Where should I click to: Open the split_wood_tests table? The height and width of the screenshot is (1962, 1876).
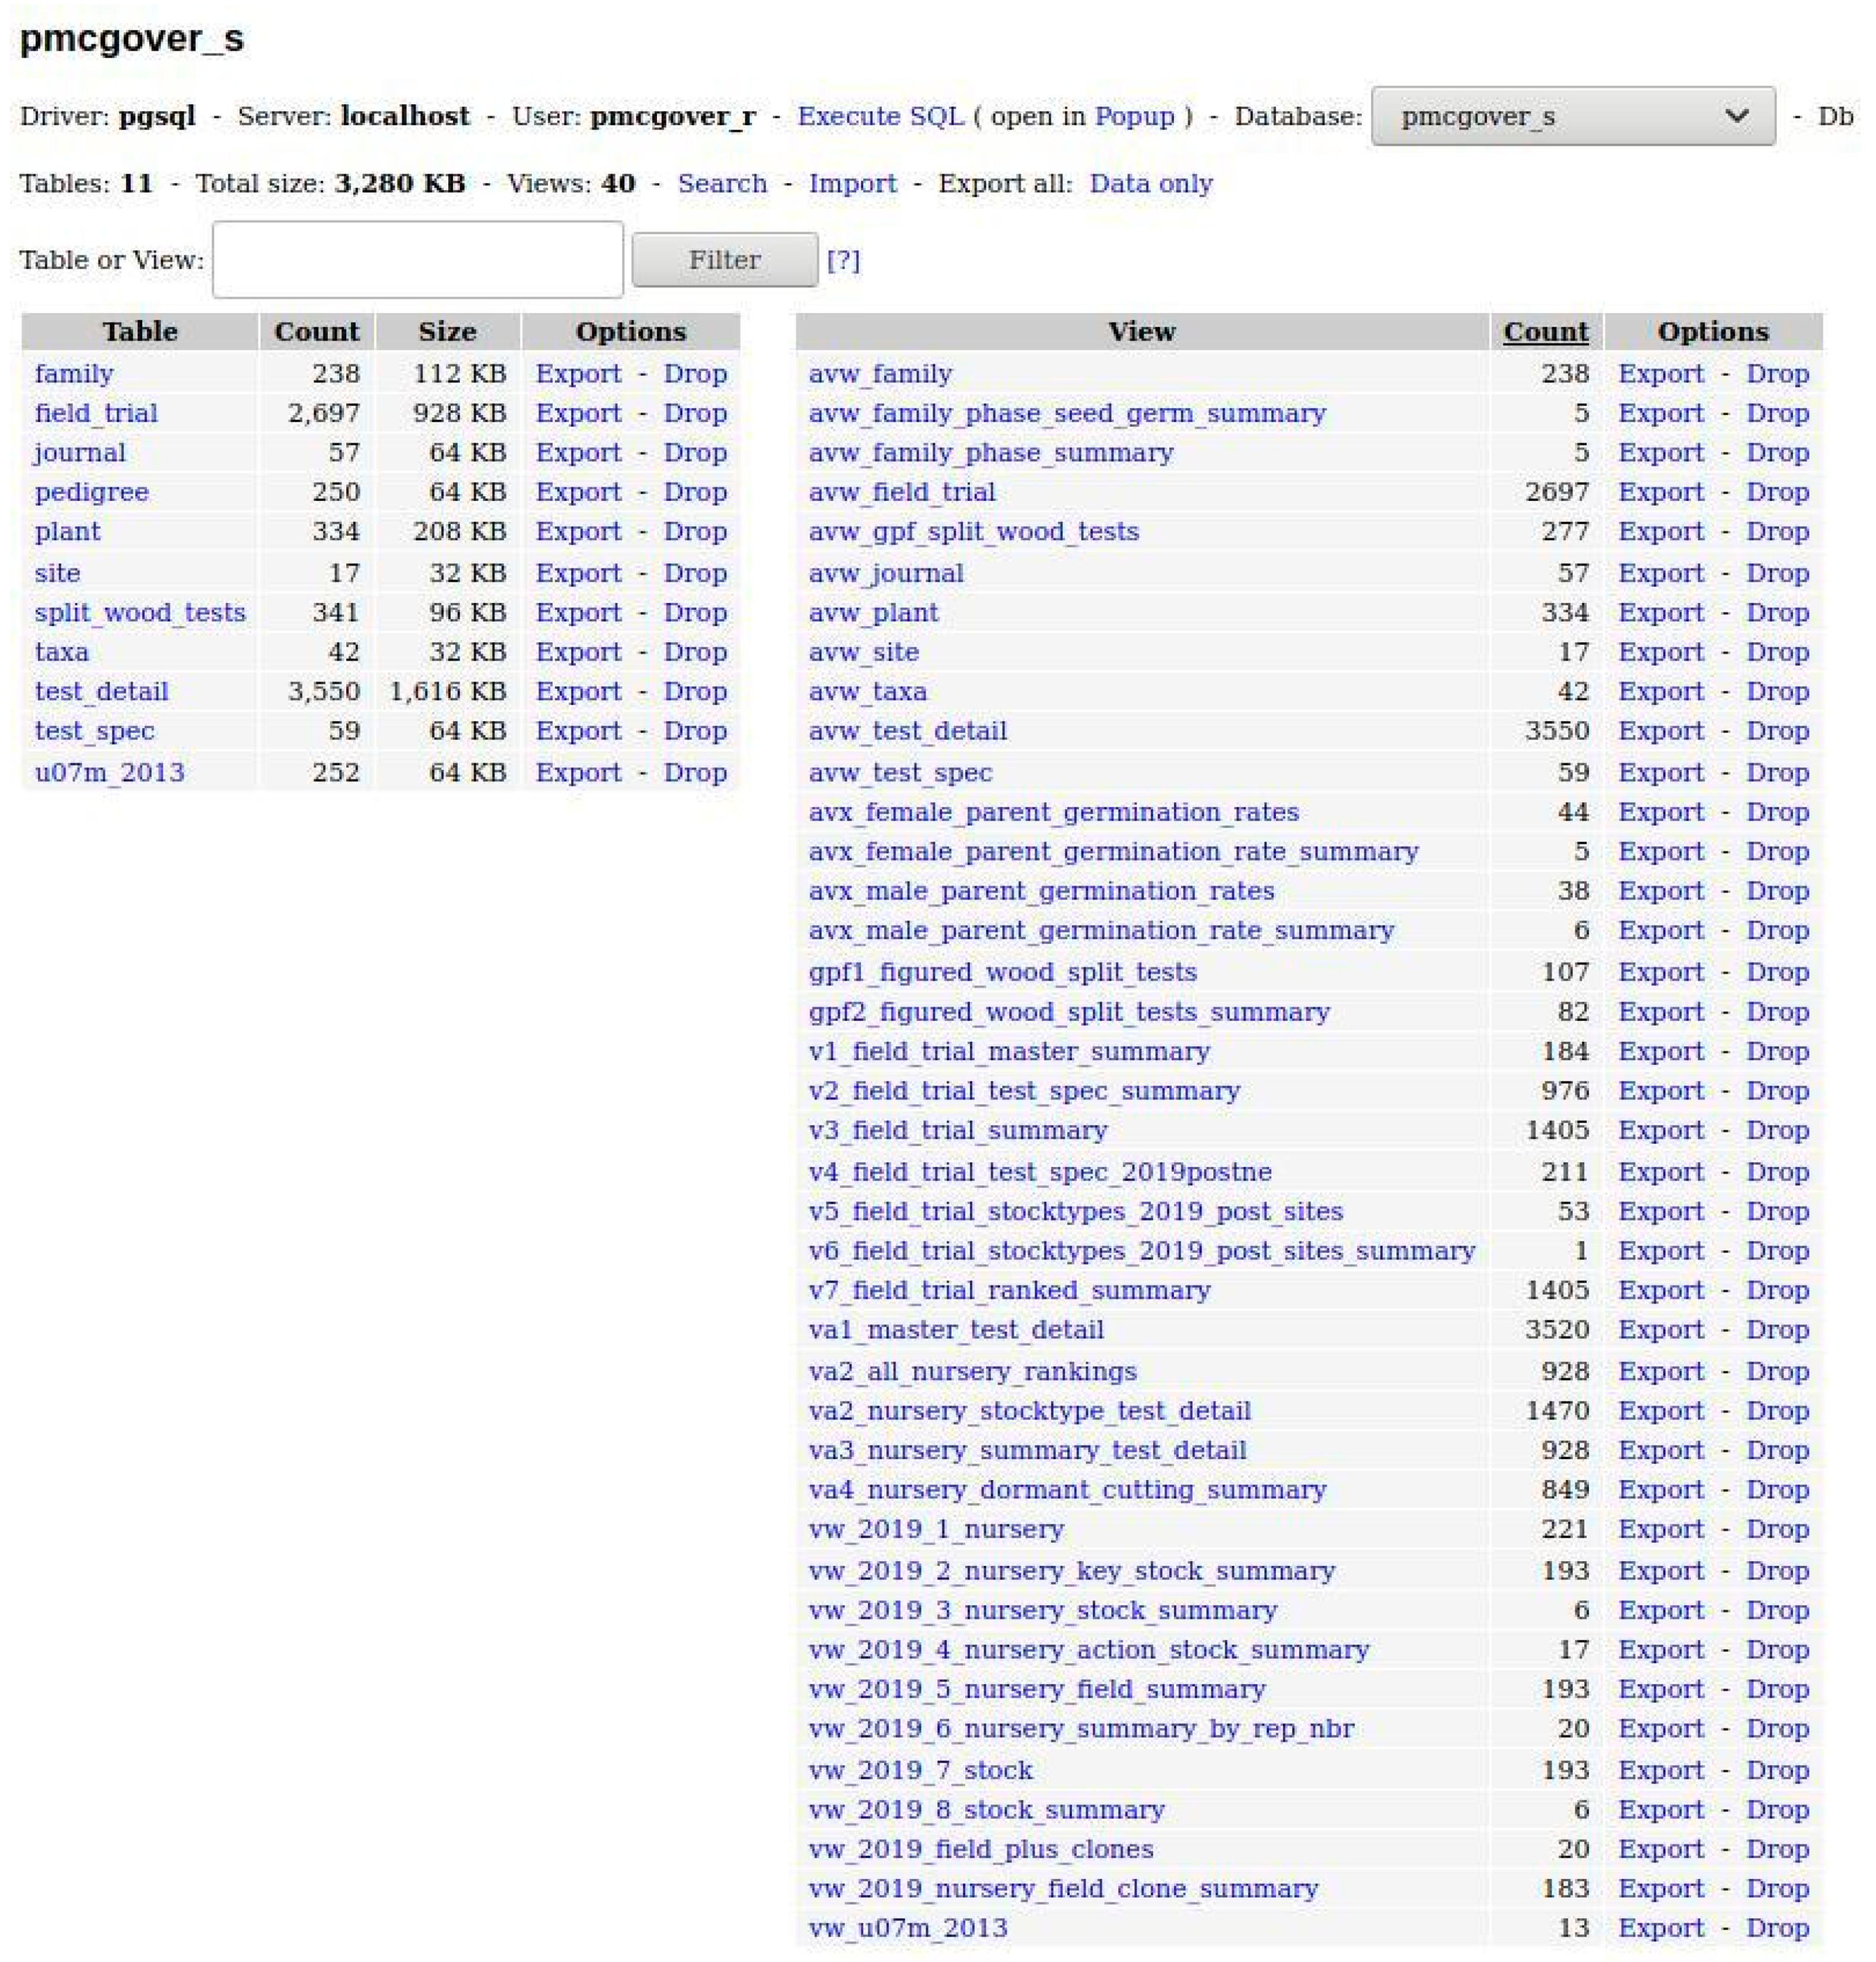pyautogui.click(x=140, y=612)
